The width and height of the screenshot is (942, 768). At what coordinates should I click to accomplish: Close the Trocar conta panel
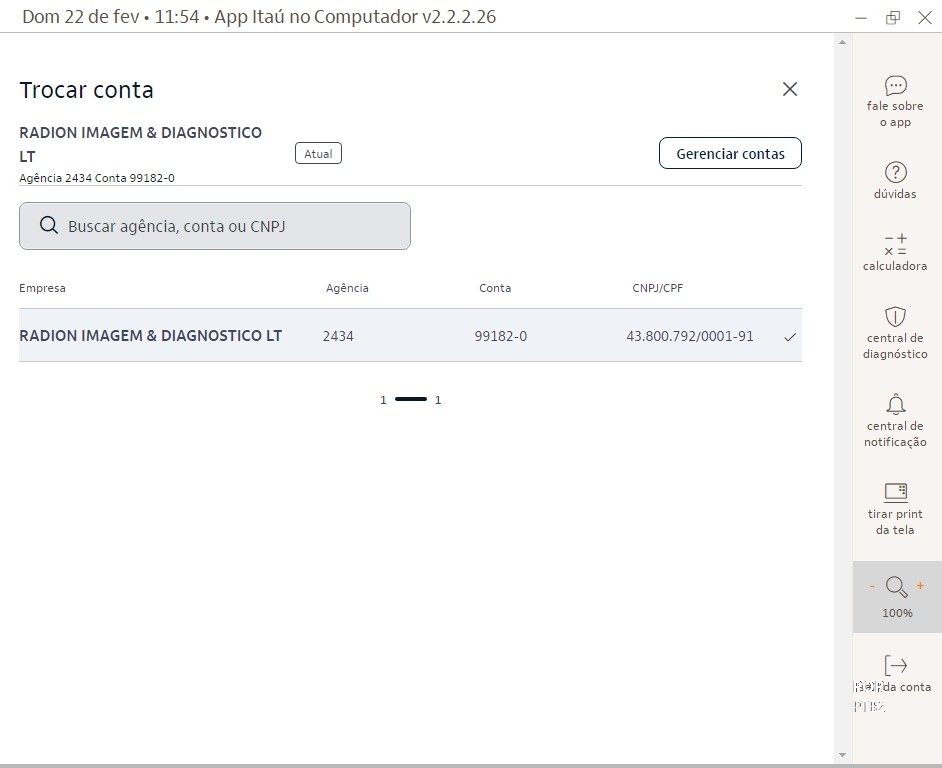click(789, 89)
